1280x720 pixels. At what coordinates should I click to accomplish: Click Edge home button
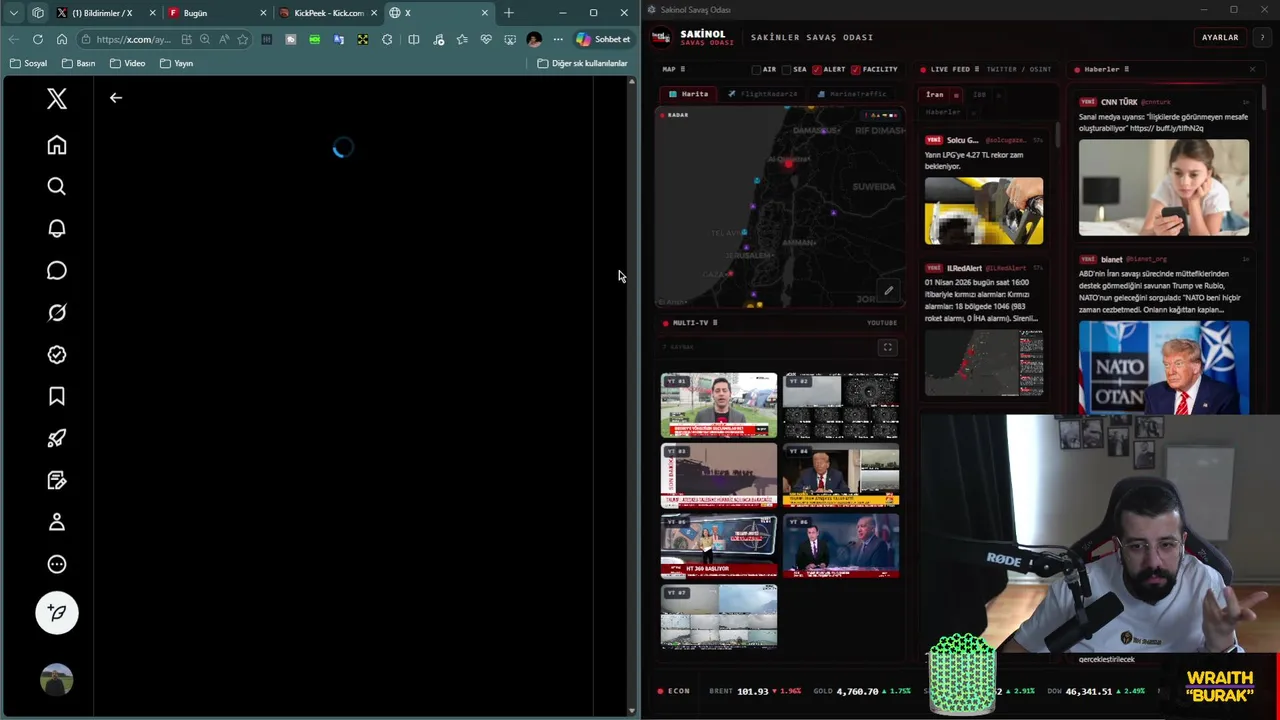(62, 39)
